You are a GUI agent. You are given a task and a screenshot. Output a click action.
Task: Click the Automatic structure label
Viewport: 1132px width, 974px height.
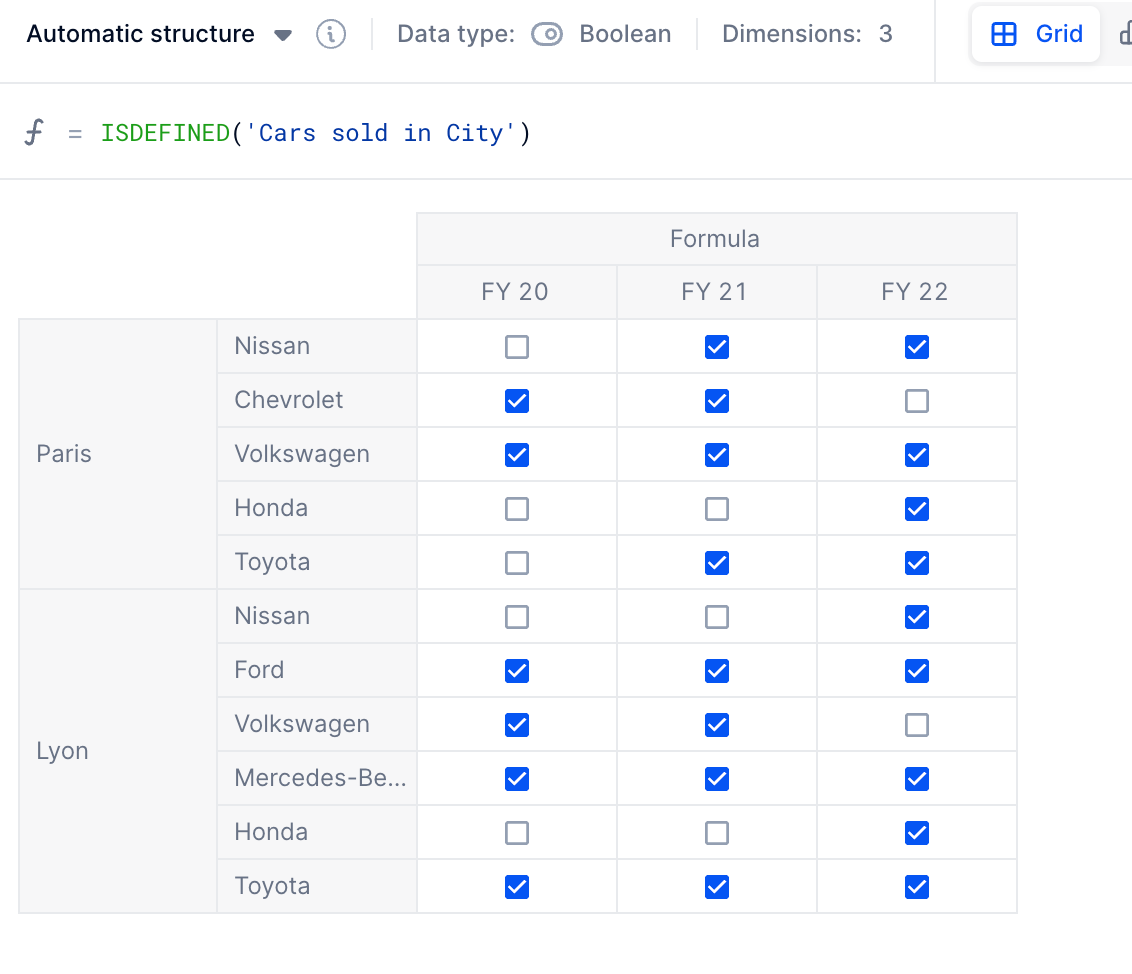140,34
